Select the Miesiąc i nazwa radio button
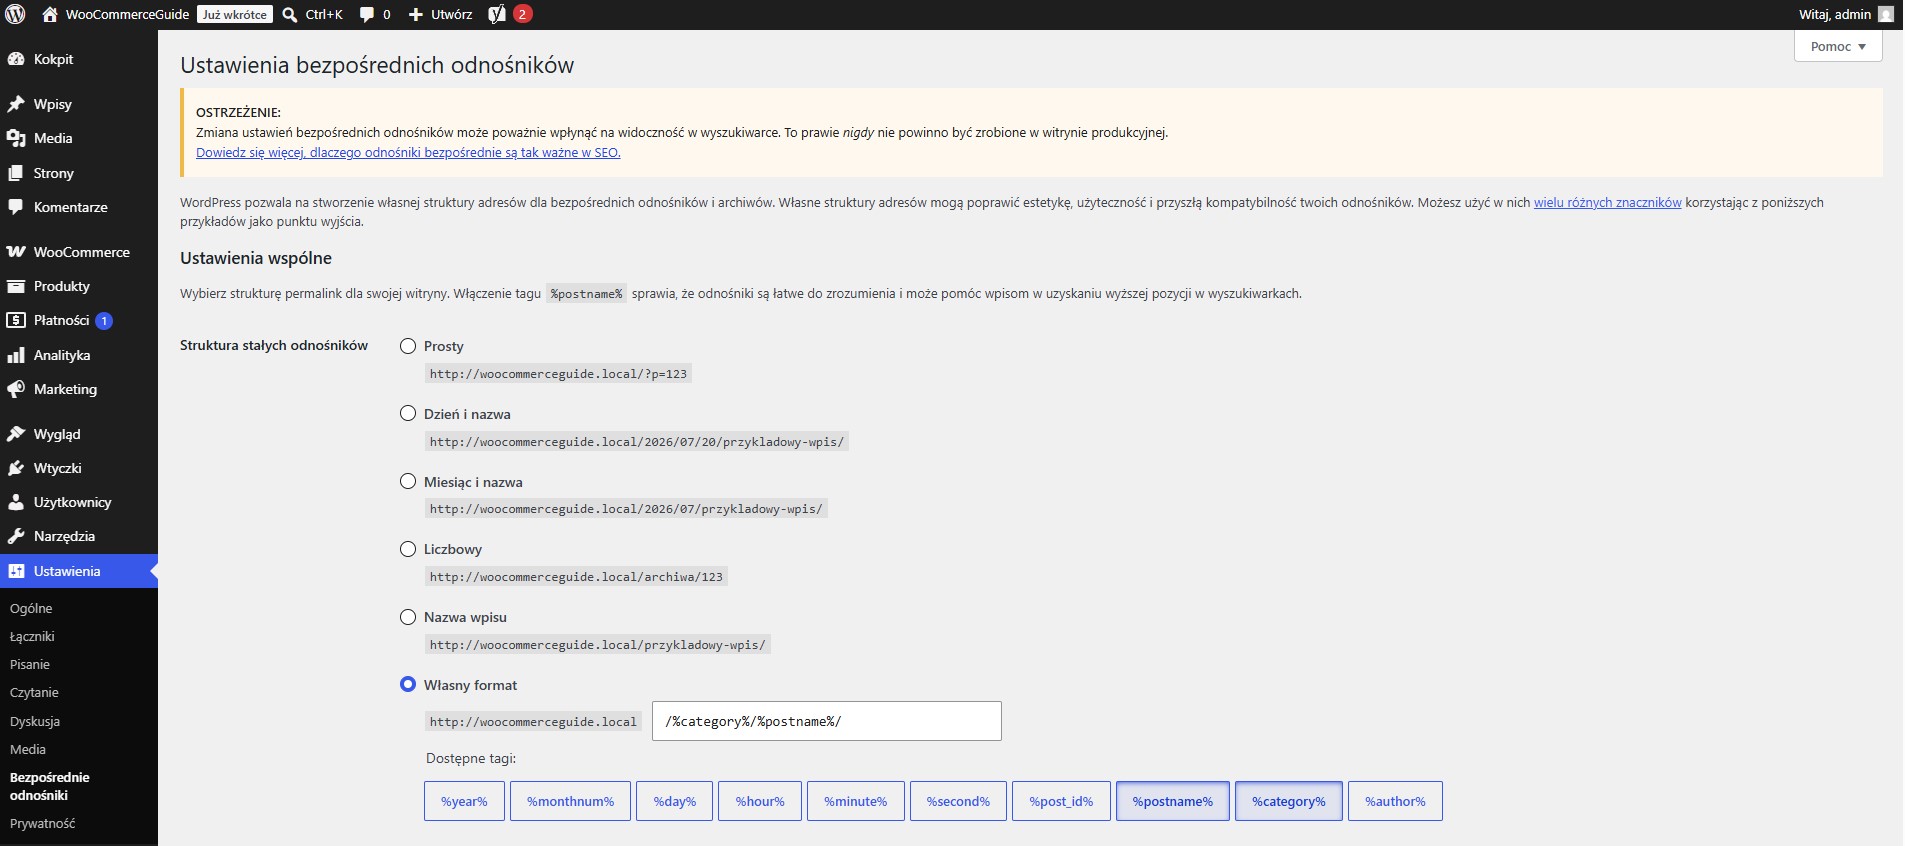The width and height of the screenshot is (1905, 846). click(x=408, y=481)
